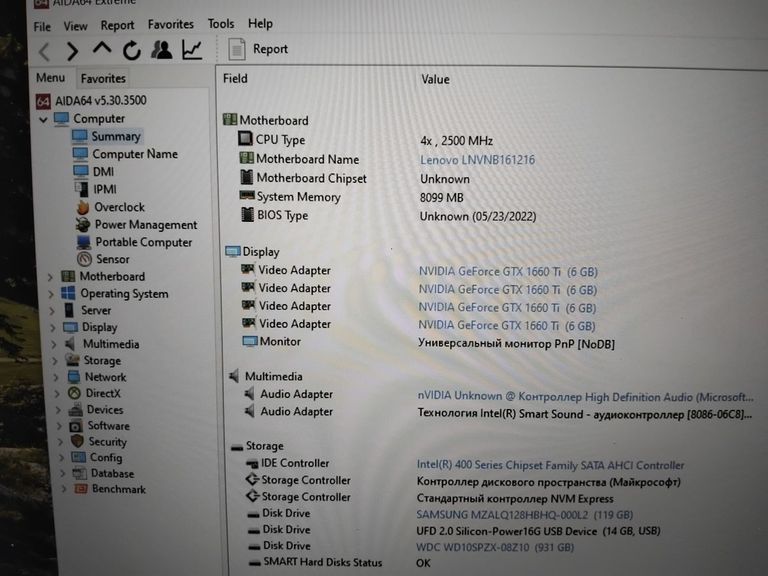768x576 pixels.
Task: Open the graph chart toolbar icon
Action: tap(192, 49)
